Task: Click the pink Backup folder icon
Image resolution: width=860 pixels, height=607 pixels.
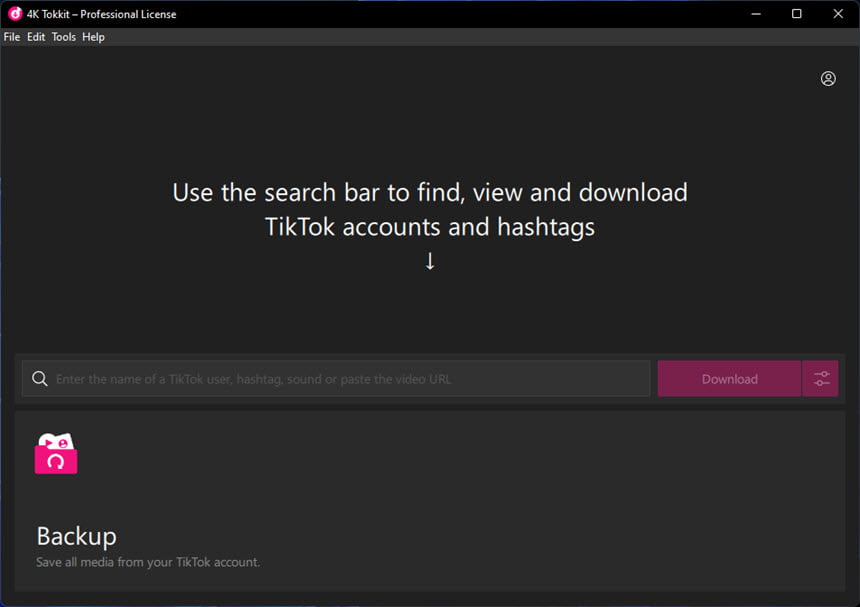Action: [x=56, y=453]
